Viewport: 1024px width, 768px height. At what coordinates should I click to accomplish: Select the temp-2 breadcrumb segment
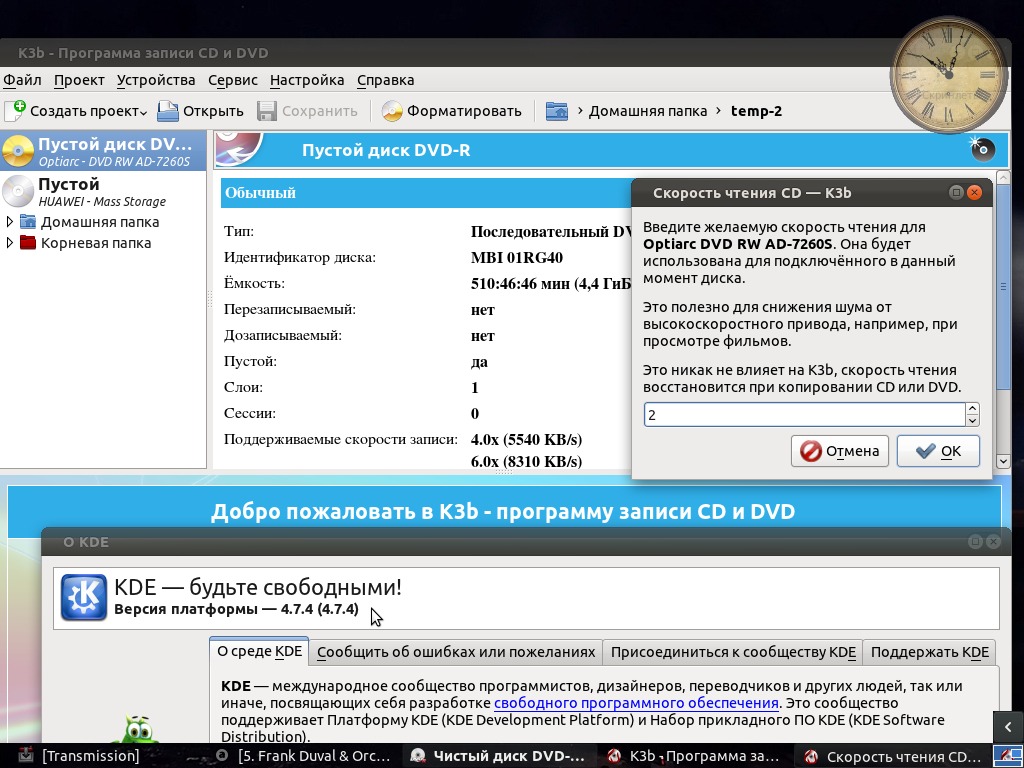(x=756, y=111)
